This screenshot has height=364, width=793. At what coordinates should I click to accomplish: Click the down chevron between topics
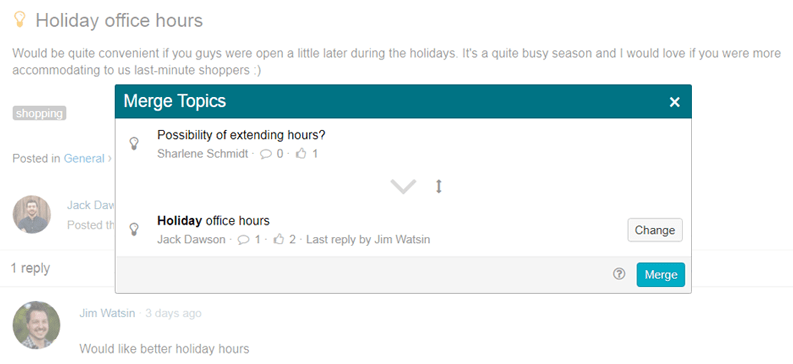tap(404, 187)
